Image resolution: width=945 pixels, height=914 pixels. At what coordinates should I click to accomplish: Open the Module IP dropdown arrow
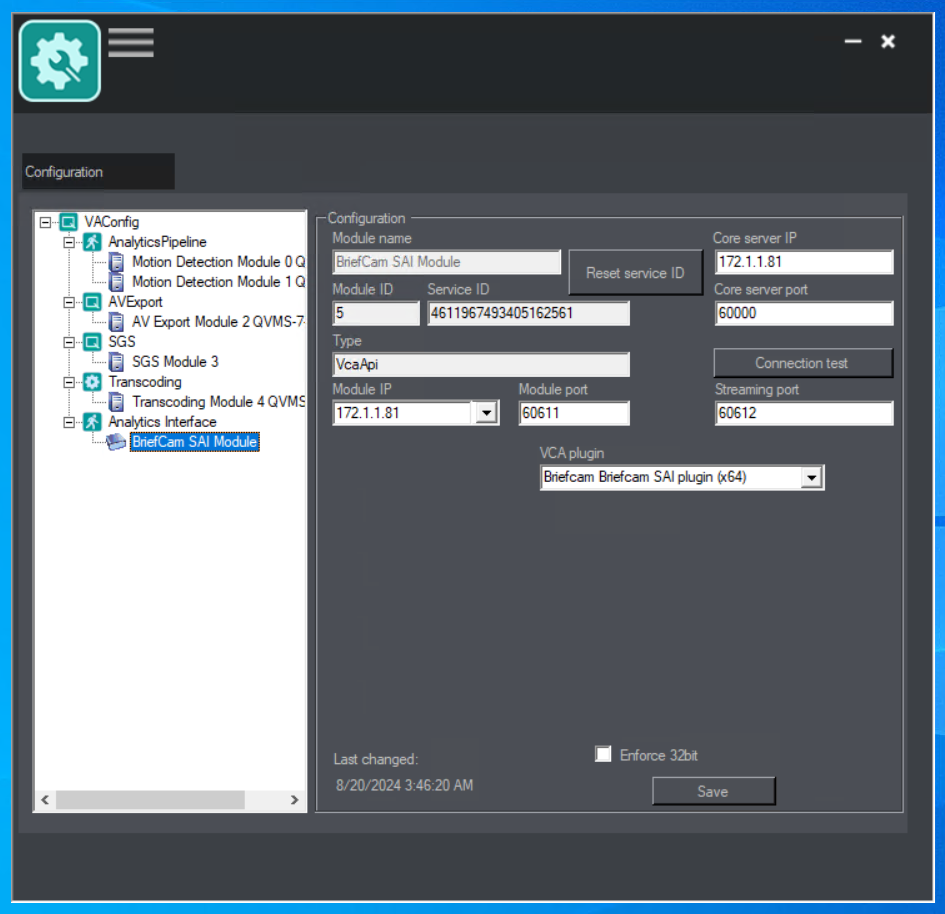tap(486, 413)
